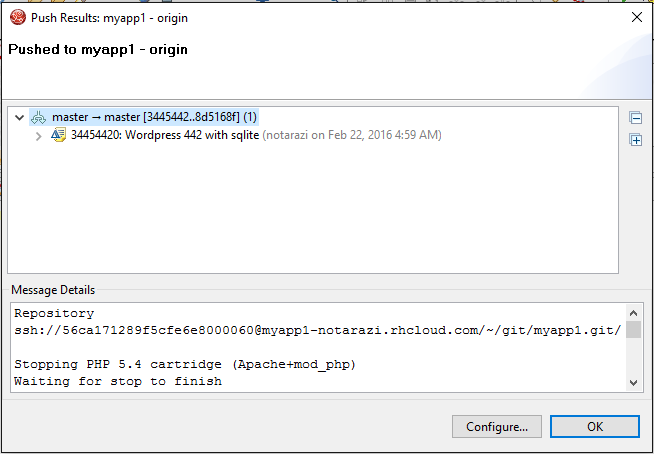Click the empty area of the results tree
654x454 pixels.
[300, 210]
